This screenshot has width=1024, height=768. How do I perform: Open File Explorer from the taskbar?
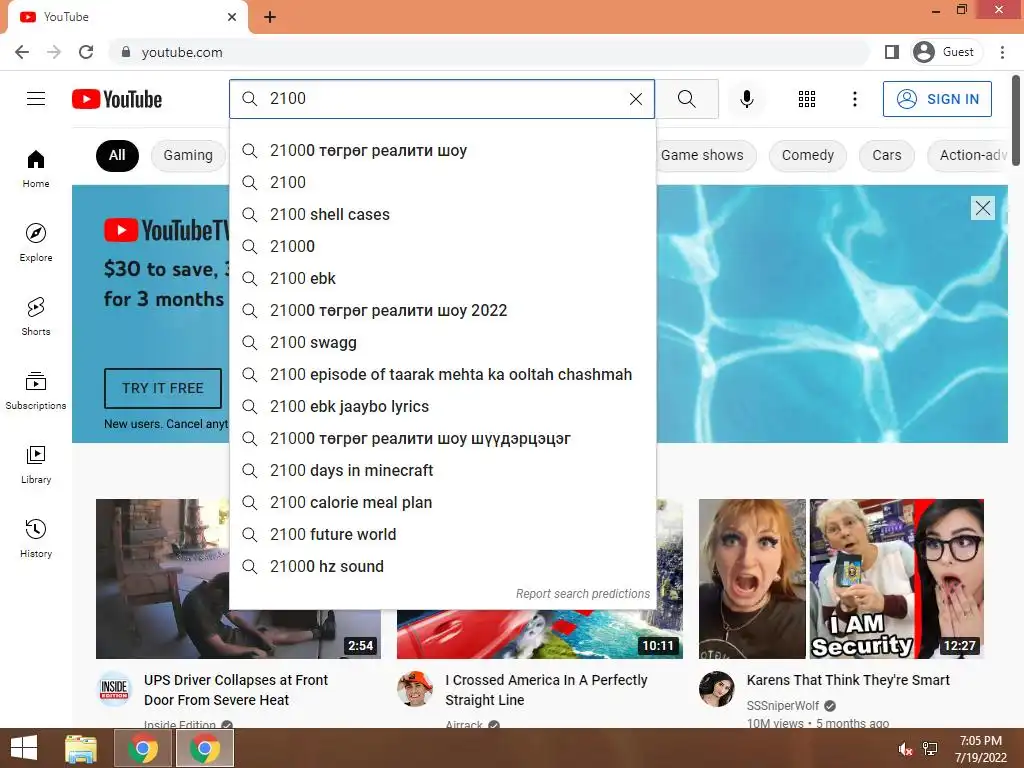pos(81,748)
